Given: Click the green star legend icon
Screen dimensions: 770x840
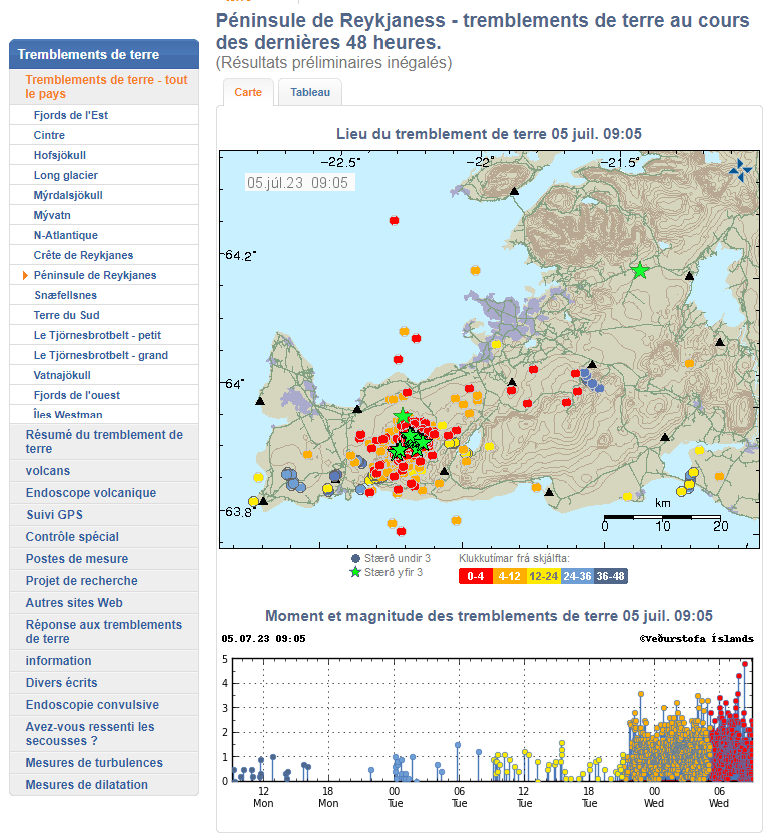Looking at the screenshot, I should (x=354, y=572).
